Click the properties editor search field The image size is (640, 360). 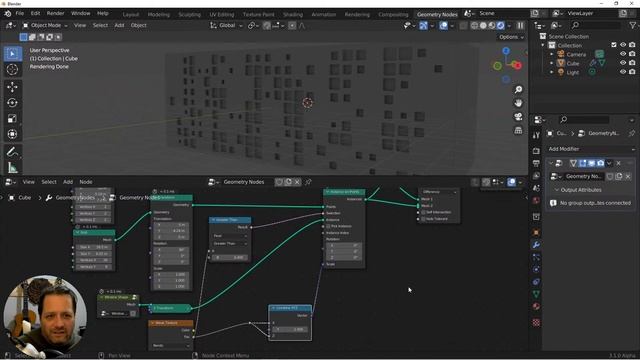584,120
